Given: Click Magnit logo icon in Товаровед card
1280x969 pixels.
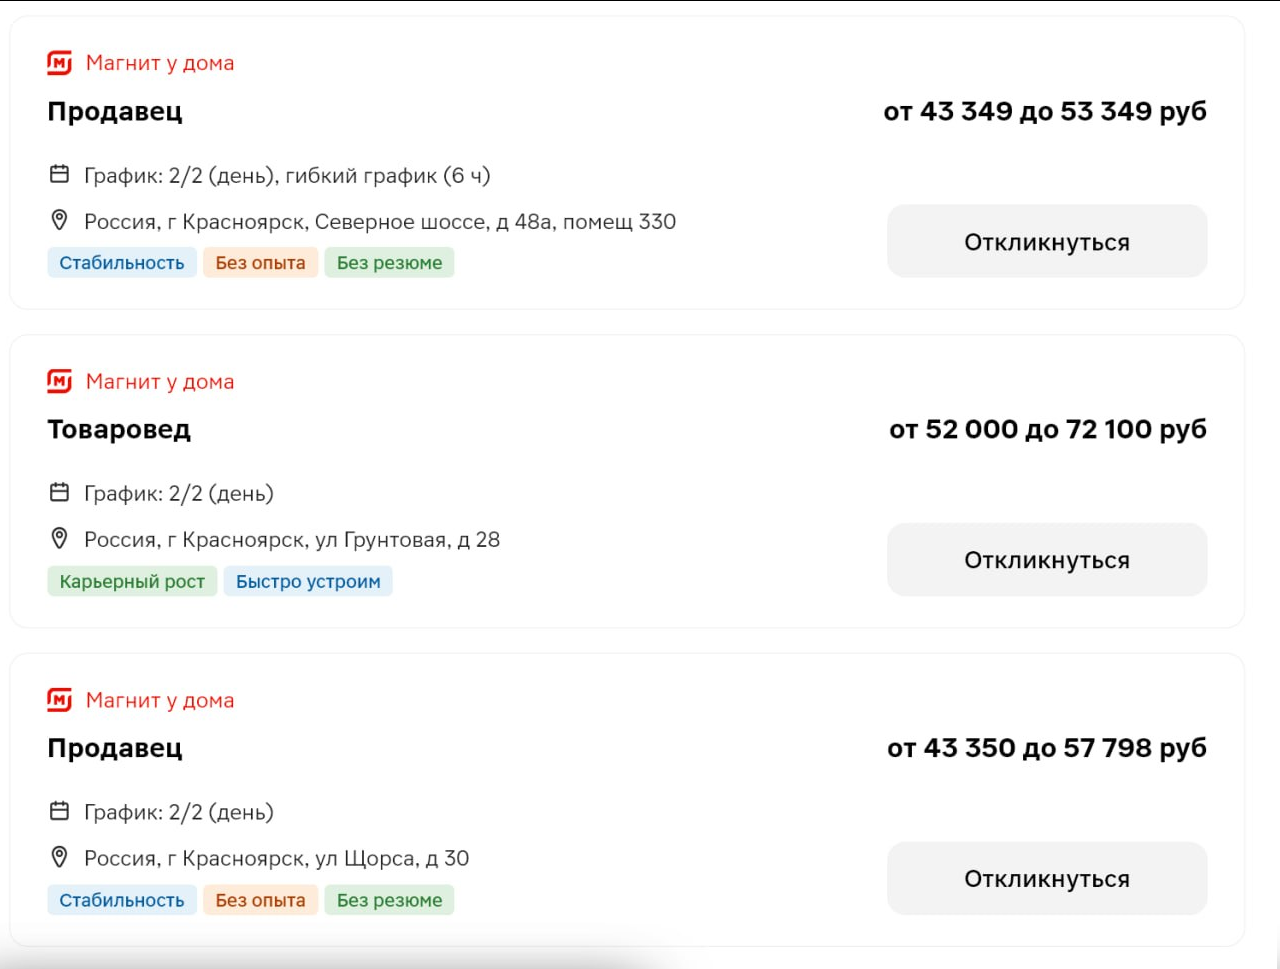Looking at the screenshot, I should click(x=60, y=382).
